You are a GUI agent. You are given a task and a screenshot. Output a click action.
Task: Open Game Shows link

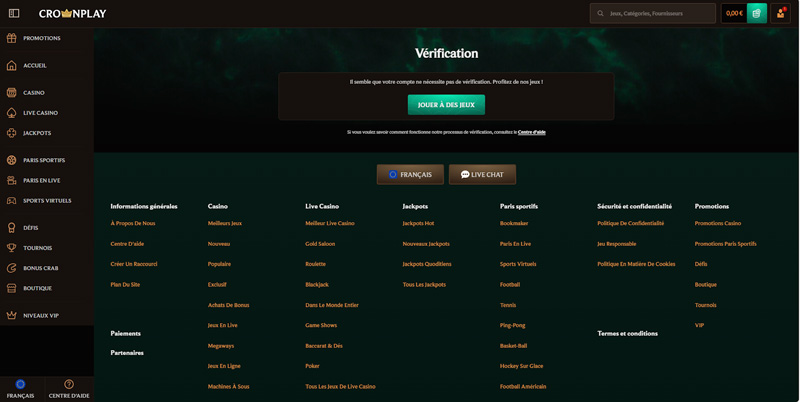coord(321,325)
